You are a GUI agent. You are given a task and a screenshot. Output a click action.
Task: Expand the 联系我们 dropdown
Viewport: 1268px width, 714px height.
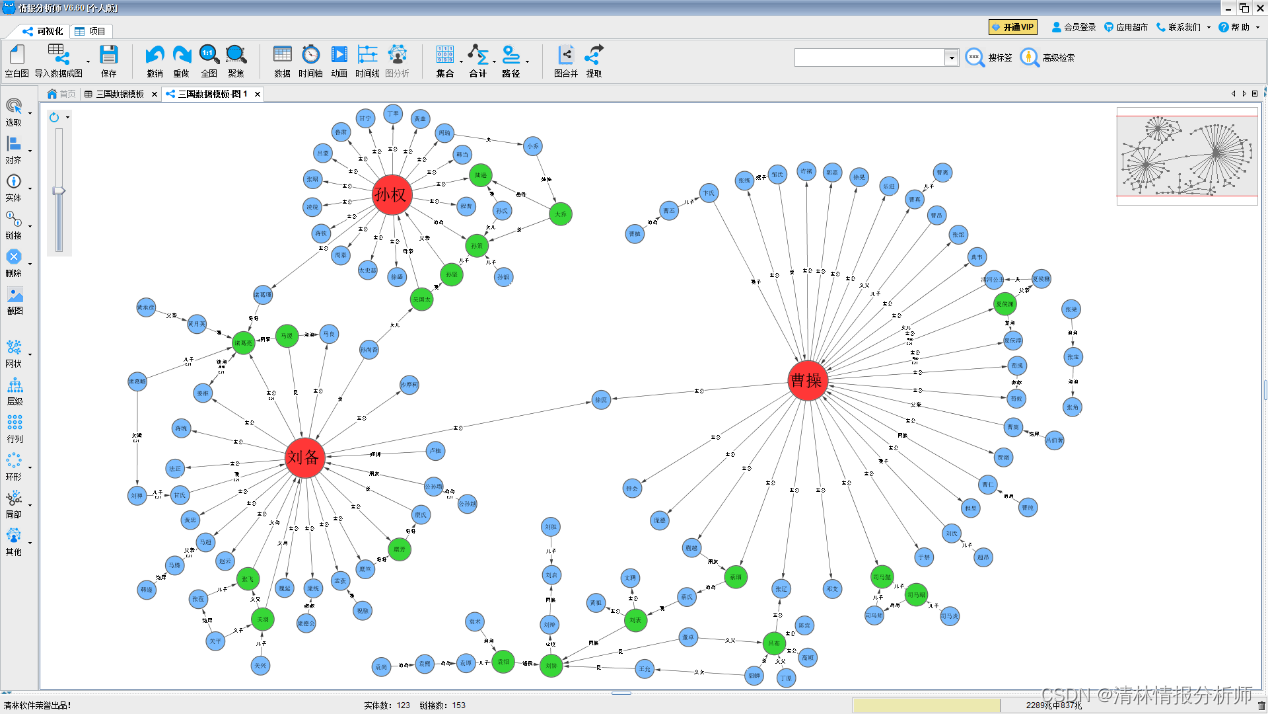[x=1208, y=27]
